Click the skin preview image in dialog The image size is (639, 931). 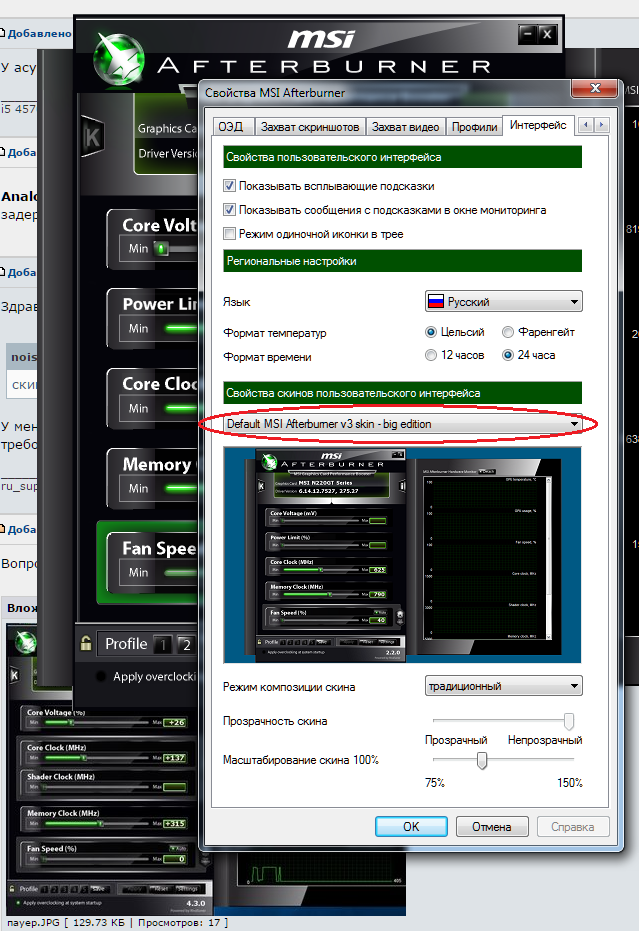(402, 555)
